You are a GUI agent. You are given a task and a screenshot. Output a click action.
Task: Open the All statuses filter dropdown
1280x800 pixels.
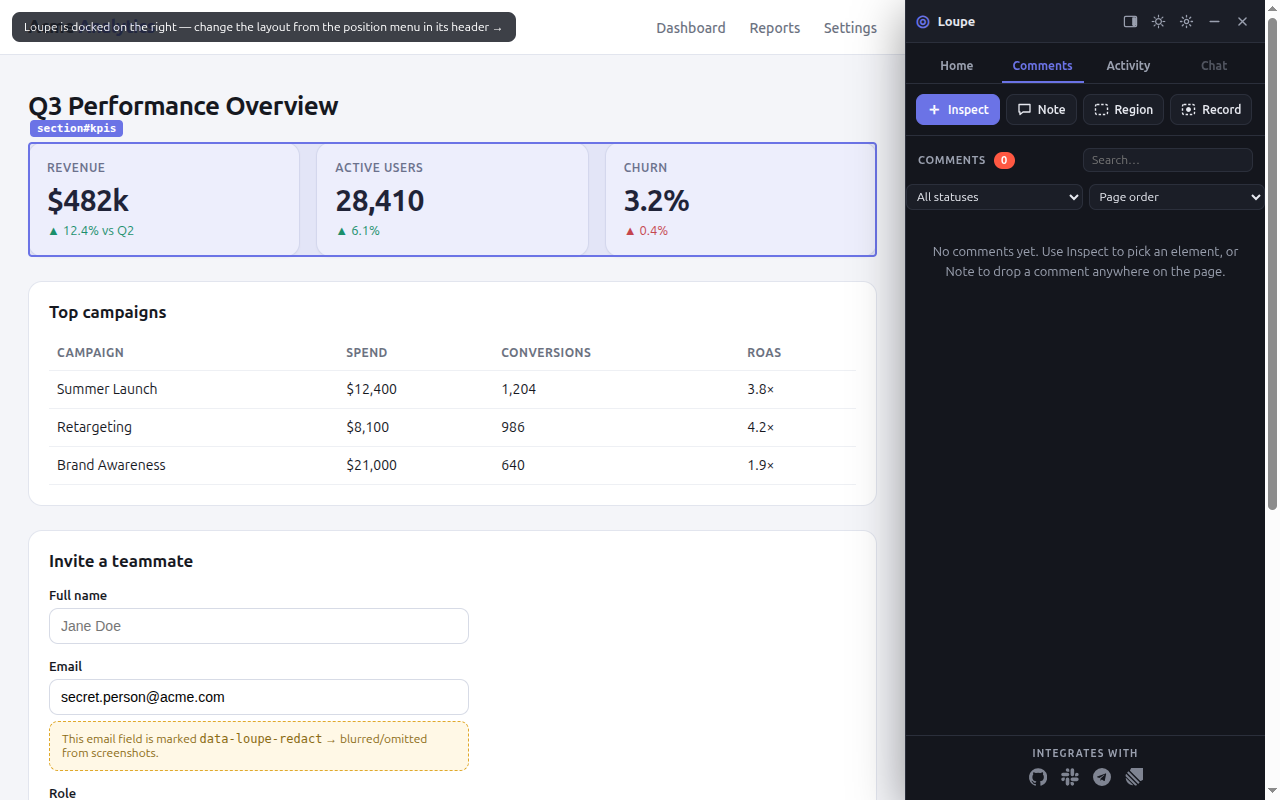pos(994,197)
